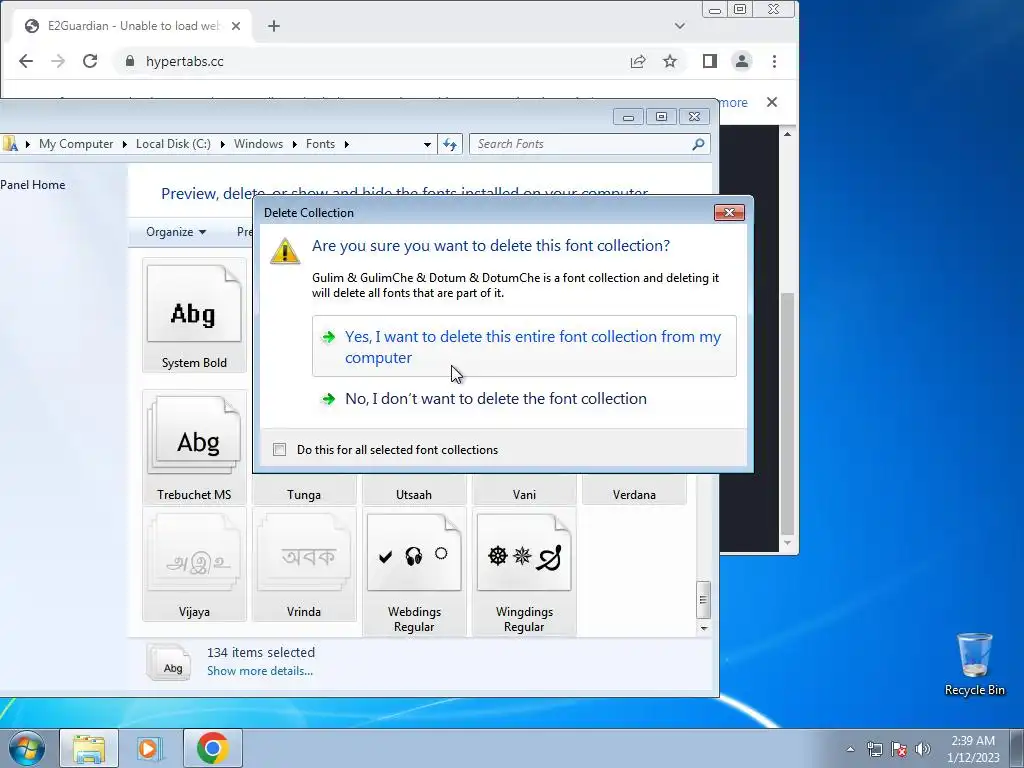Screen dimensions: 1024x768
Task: Select the Trebuchet MS font icon
Action: point(194,447)
